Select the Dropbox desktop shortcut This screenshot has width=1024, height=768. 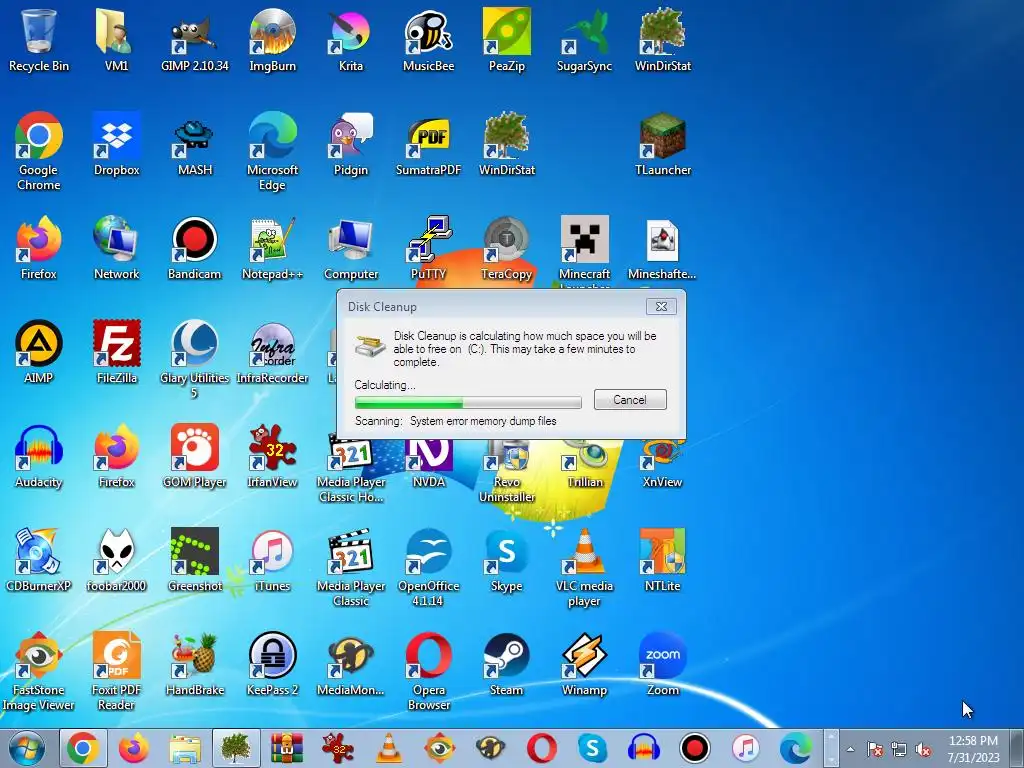coord(116,145)
